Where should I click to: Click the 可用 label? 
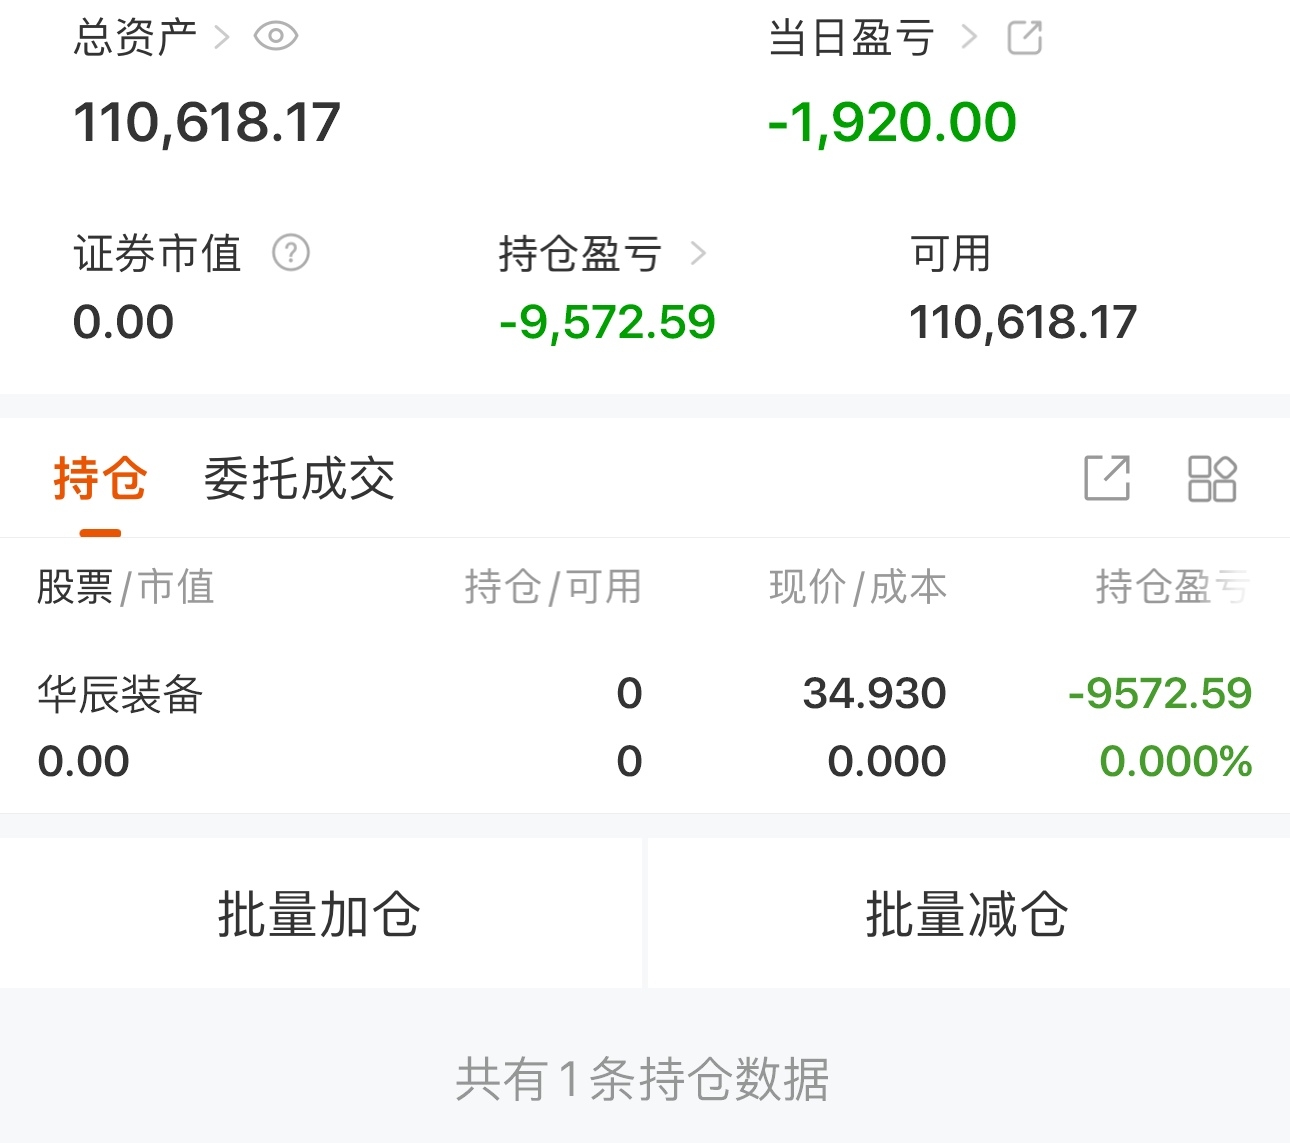950,254
